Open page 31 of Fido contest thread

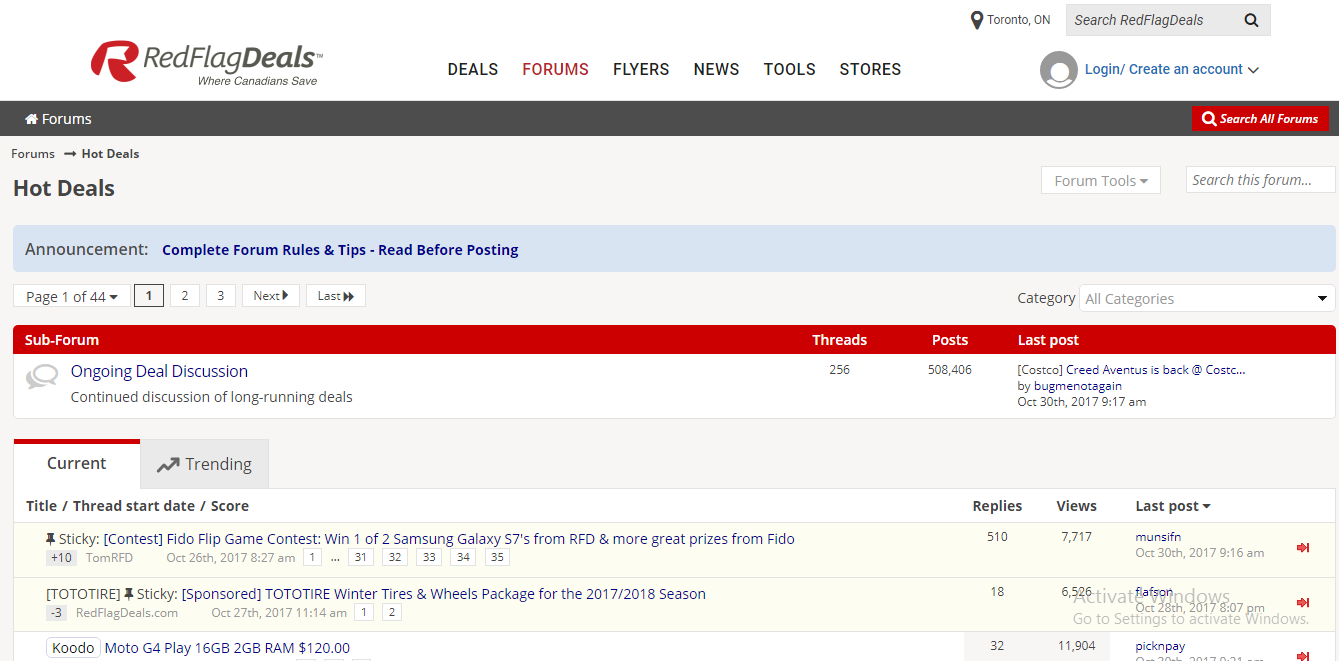pos(361,558)
